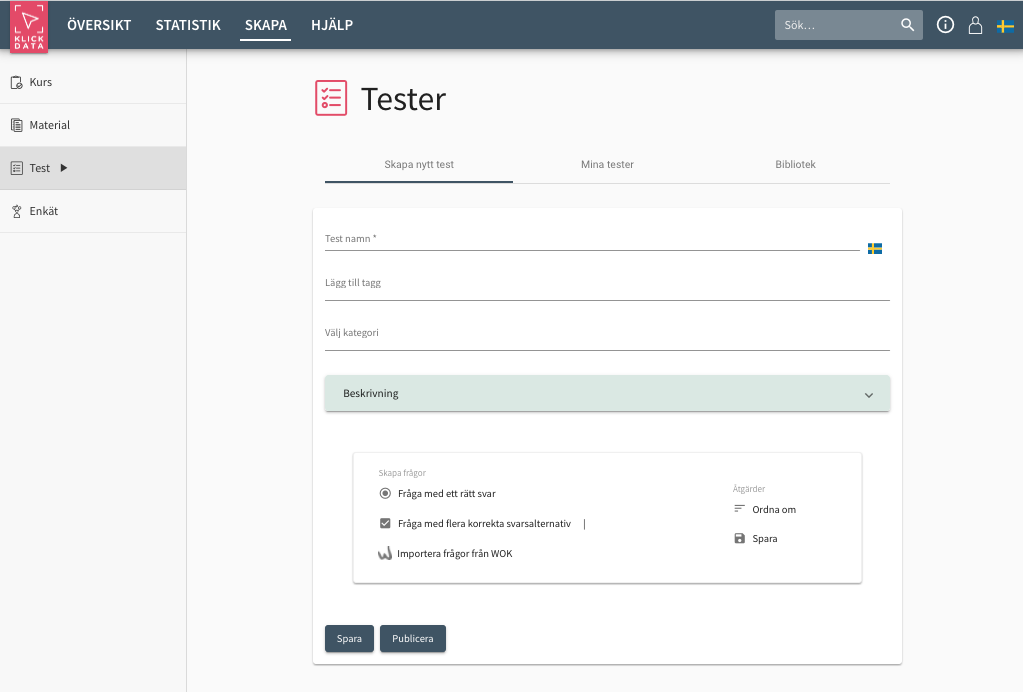1023x692 pixels.
Task: Click the Ordna om action text
Action: [774, 509]
